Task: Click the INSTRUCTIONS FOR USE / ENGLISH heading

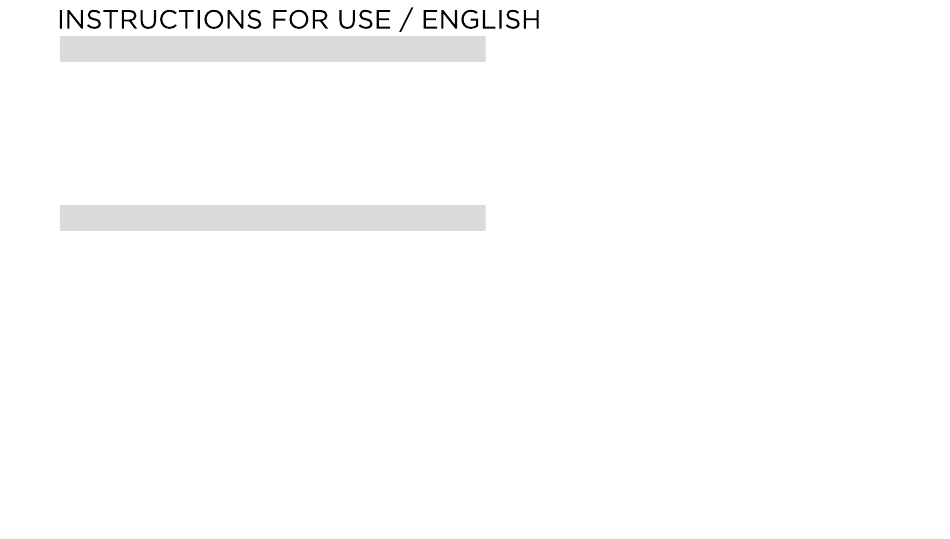Action: 299,20
